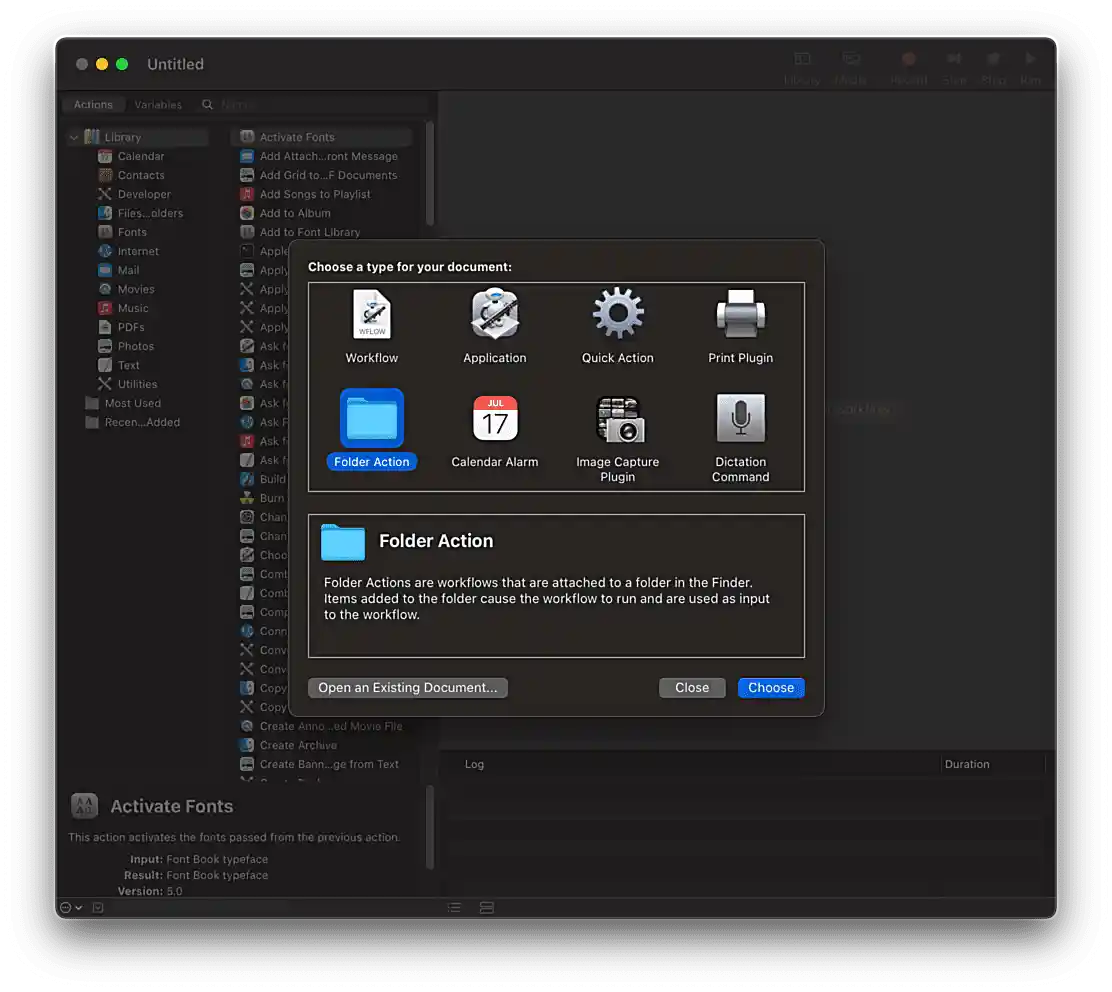Confirm with the Choose button
Screen dimensions: 1112x992
(x=770, y=687)
